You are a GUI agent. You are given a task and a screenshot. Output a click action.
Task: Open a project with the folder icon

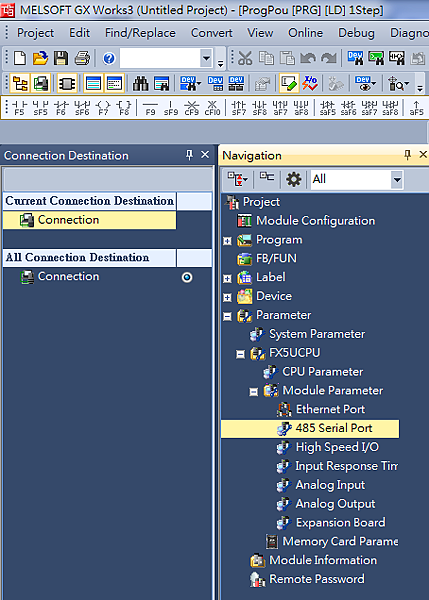40,58
